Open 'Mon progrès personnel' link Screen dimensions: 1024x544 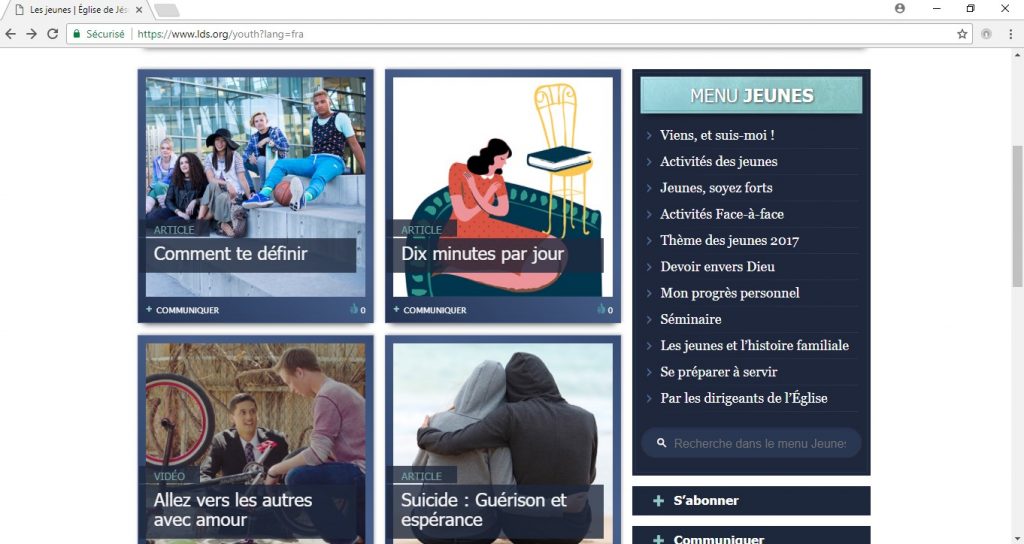click(x=729, y=293)
